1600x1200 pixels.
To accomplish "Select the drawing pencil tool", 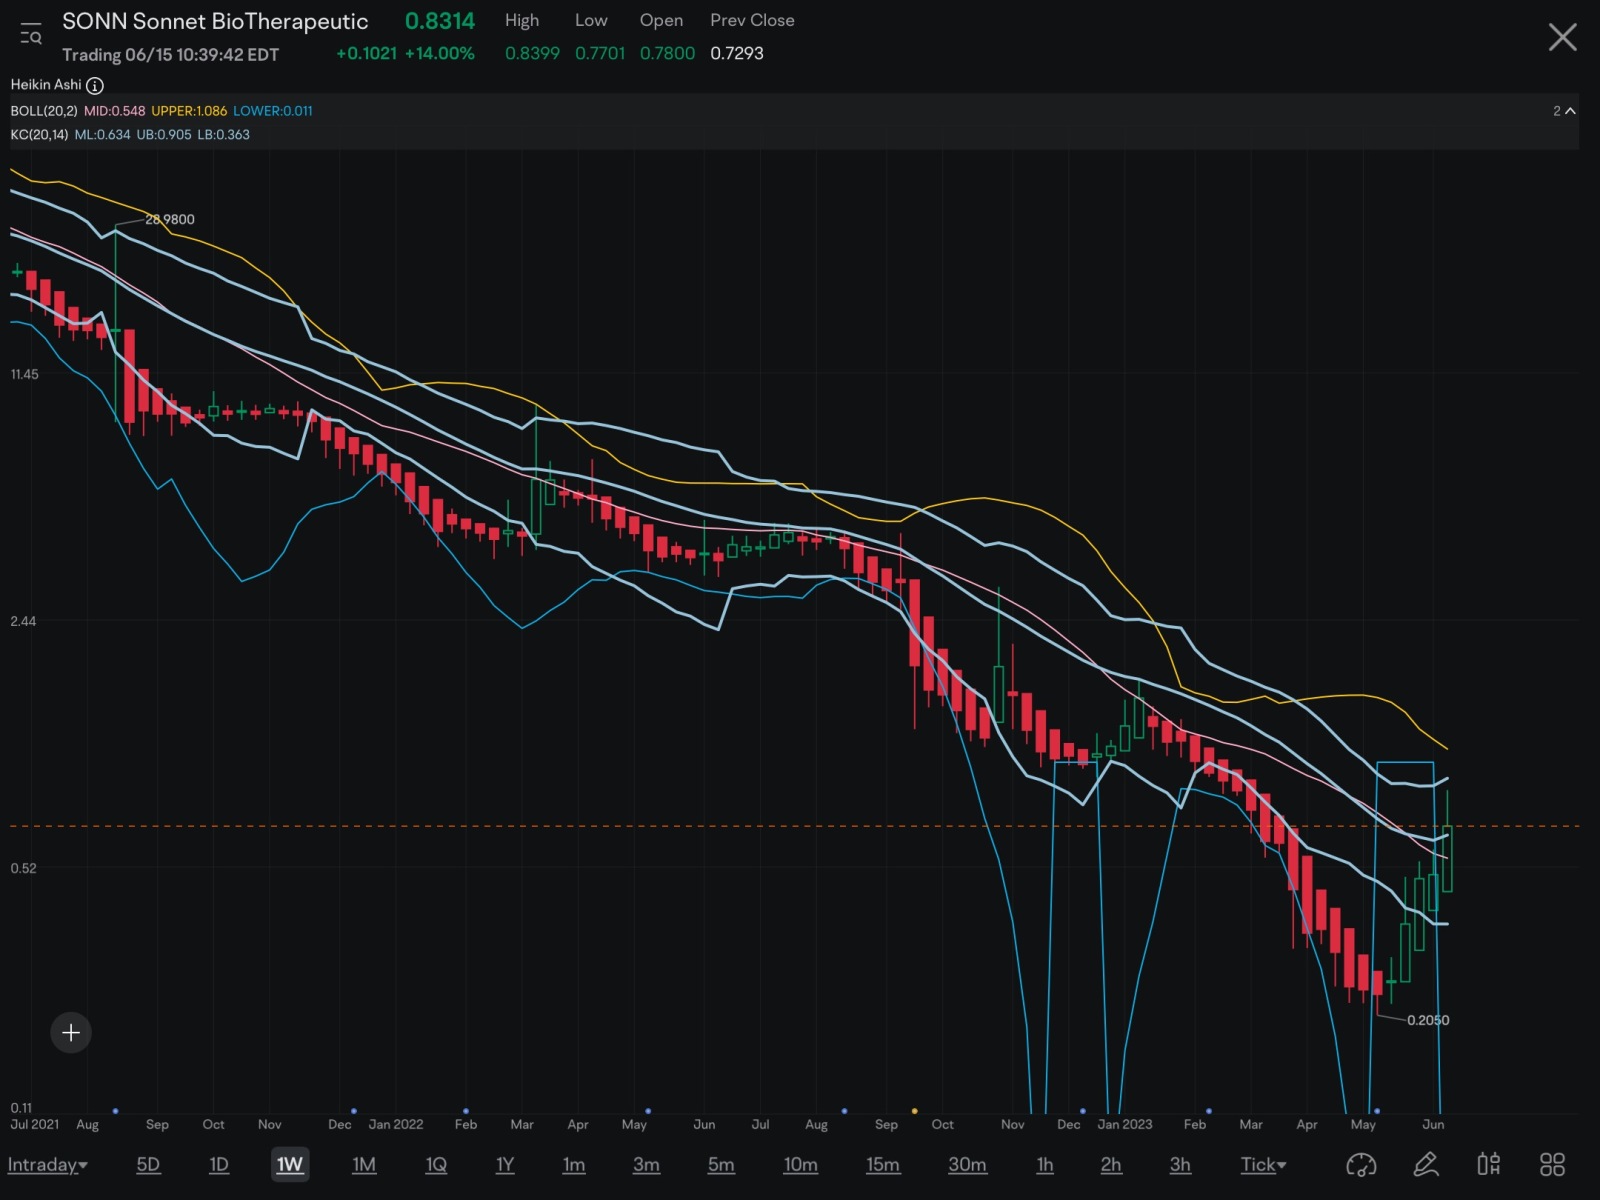I will click(1425, 1165).
